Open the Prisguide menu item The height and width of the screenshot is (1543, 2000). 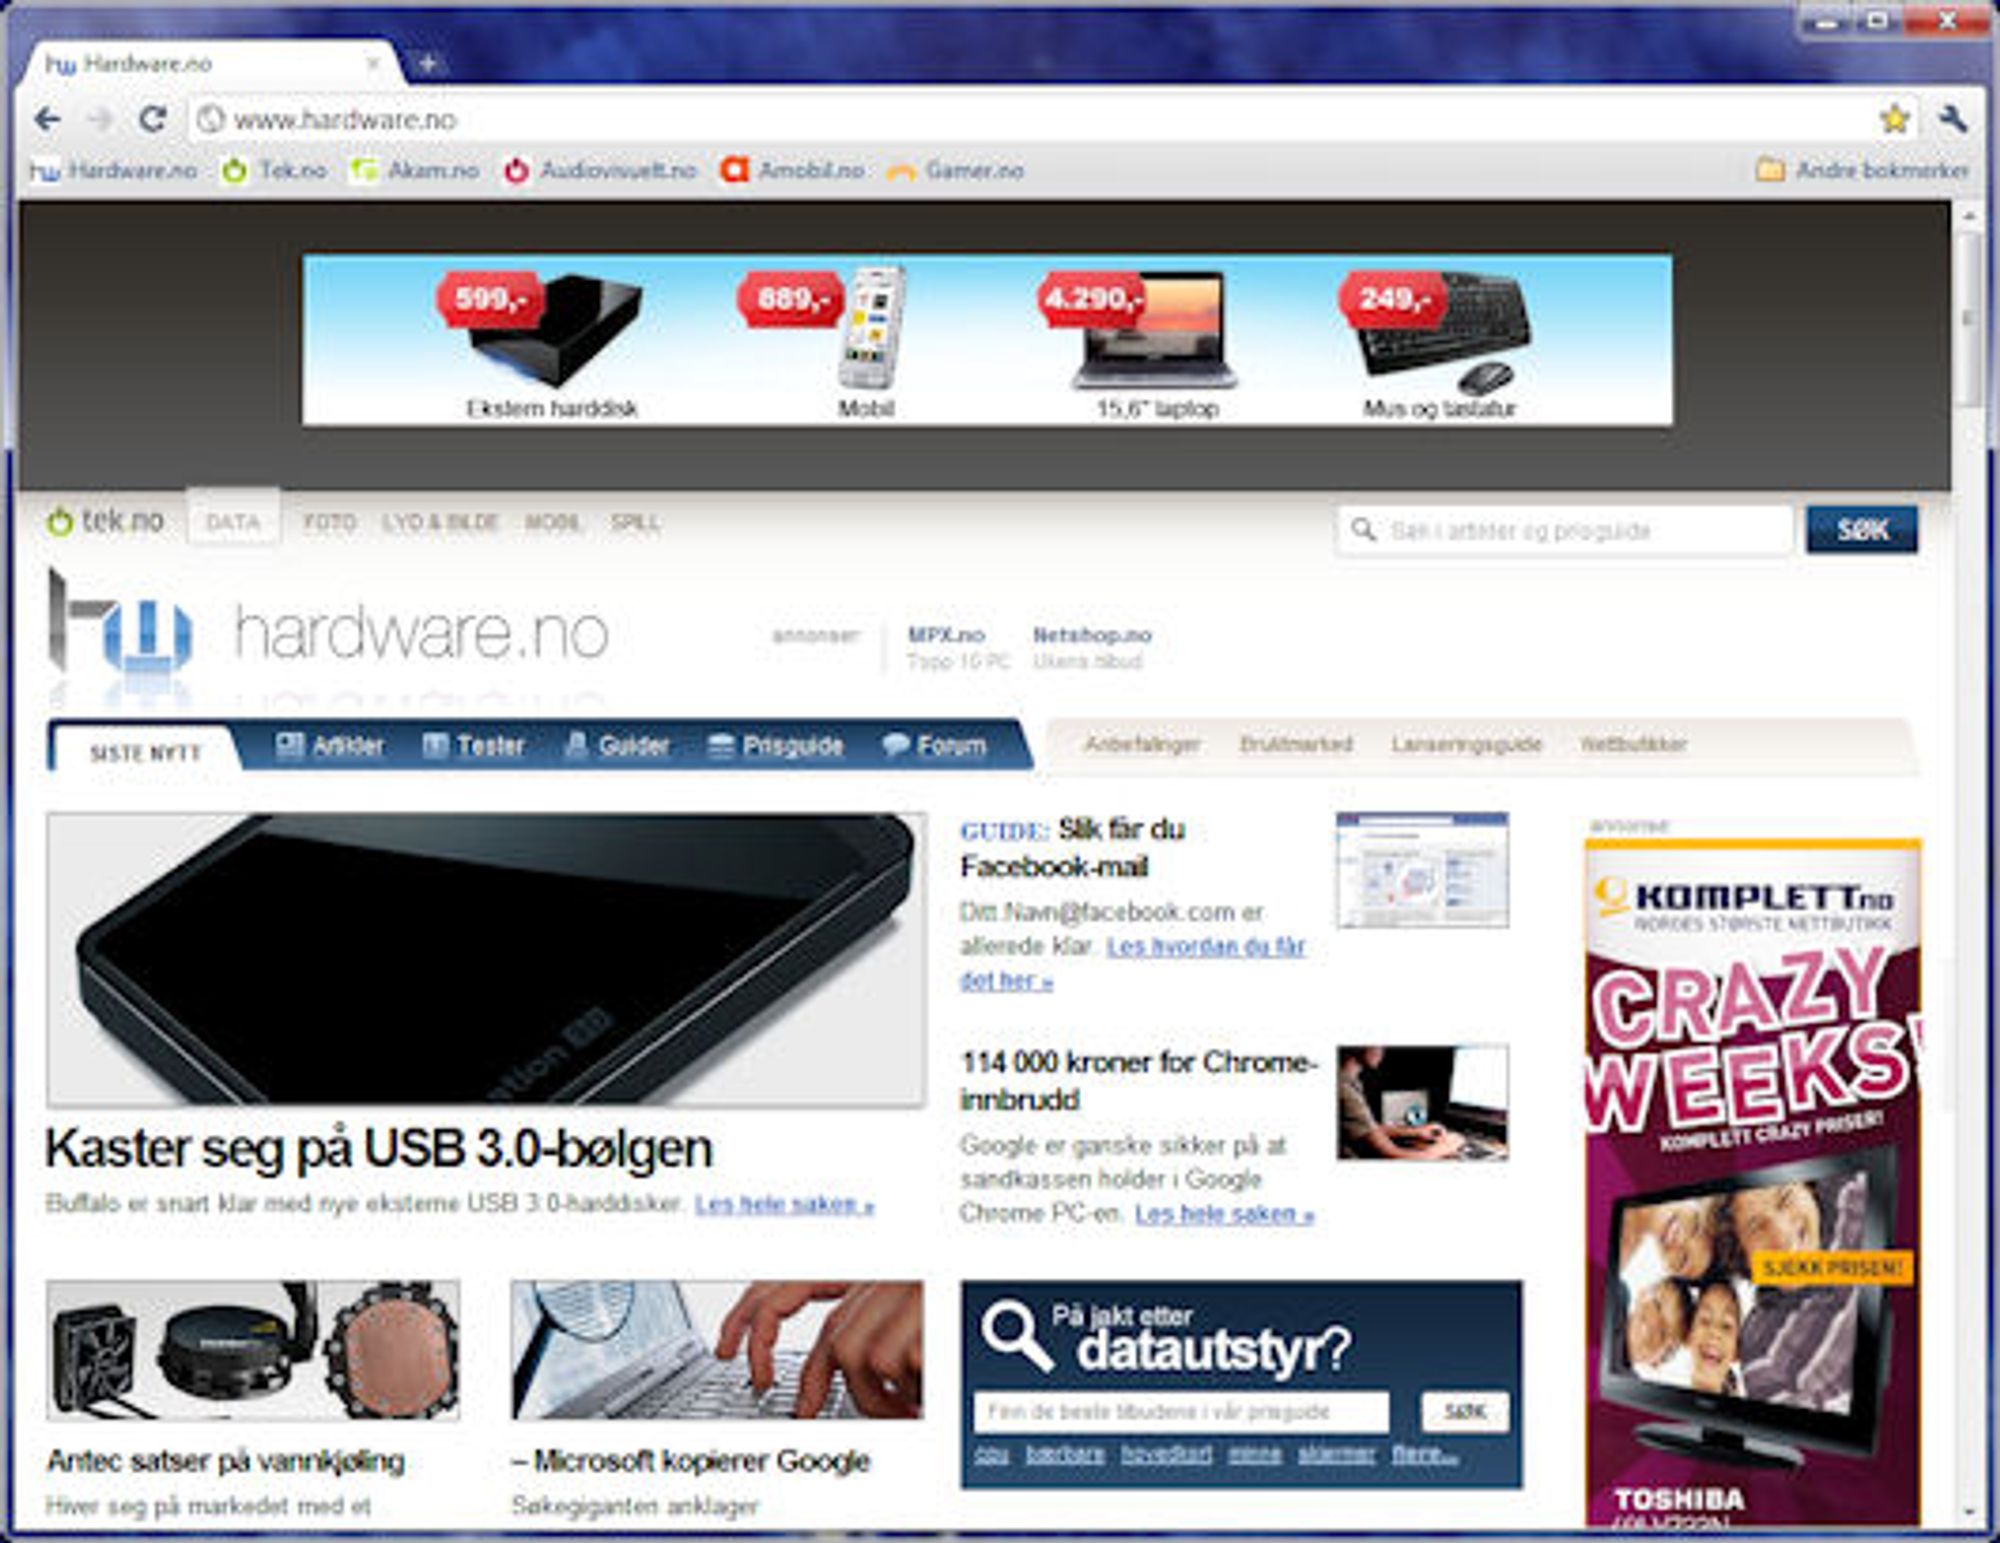point(776,746)
